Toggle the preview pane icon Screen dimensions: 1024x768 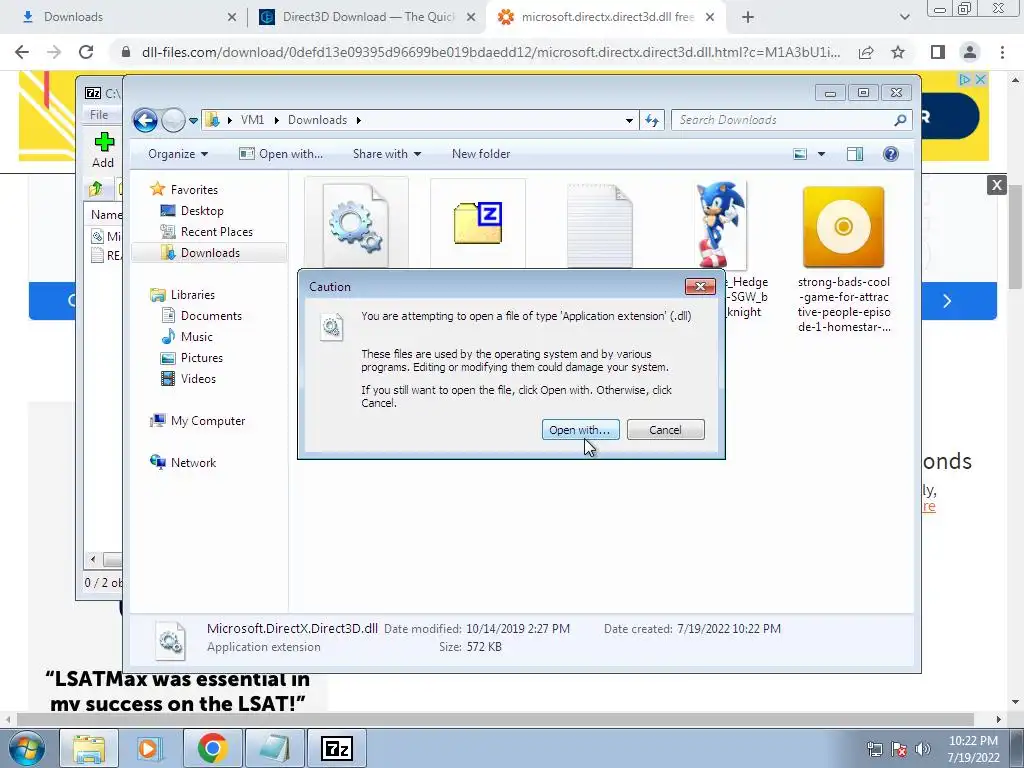pos(855,154)
